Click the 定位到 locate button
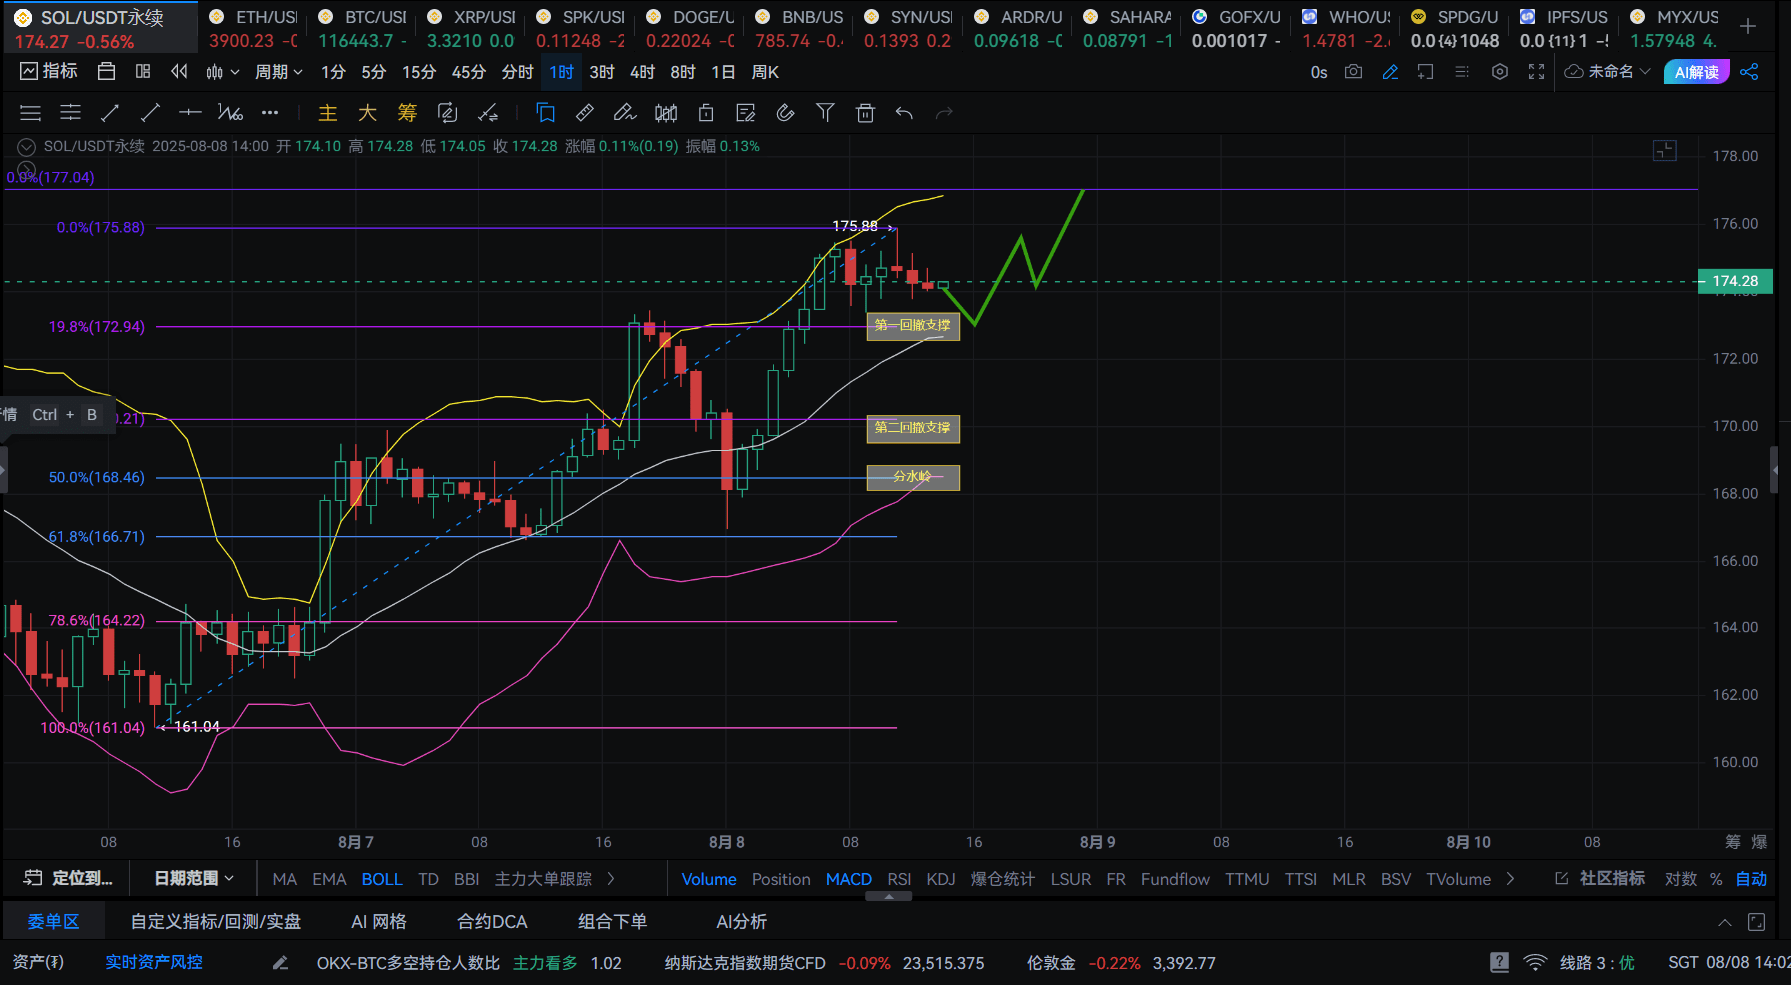1791x985 pixels. 68,878
